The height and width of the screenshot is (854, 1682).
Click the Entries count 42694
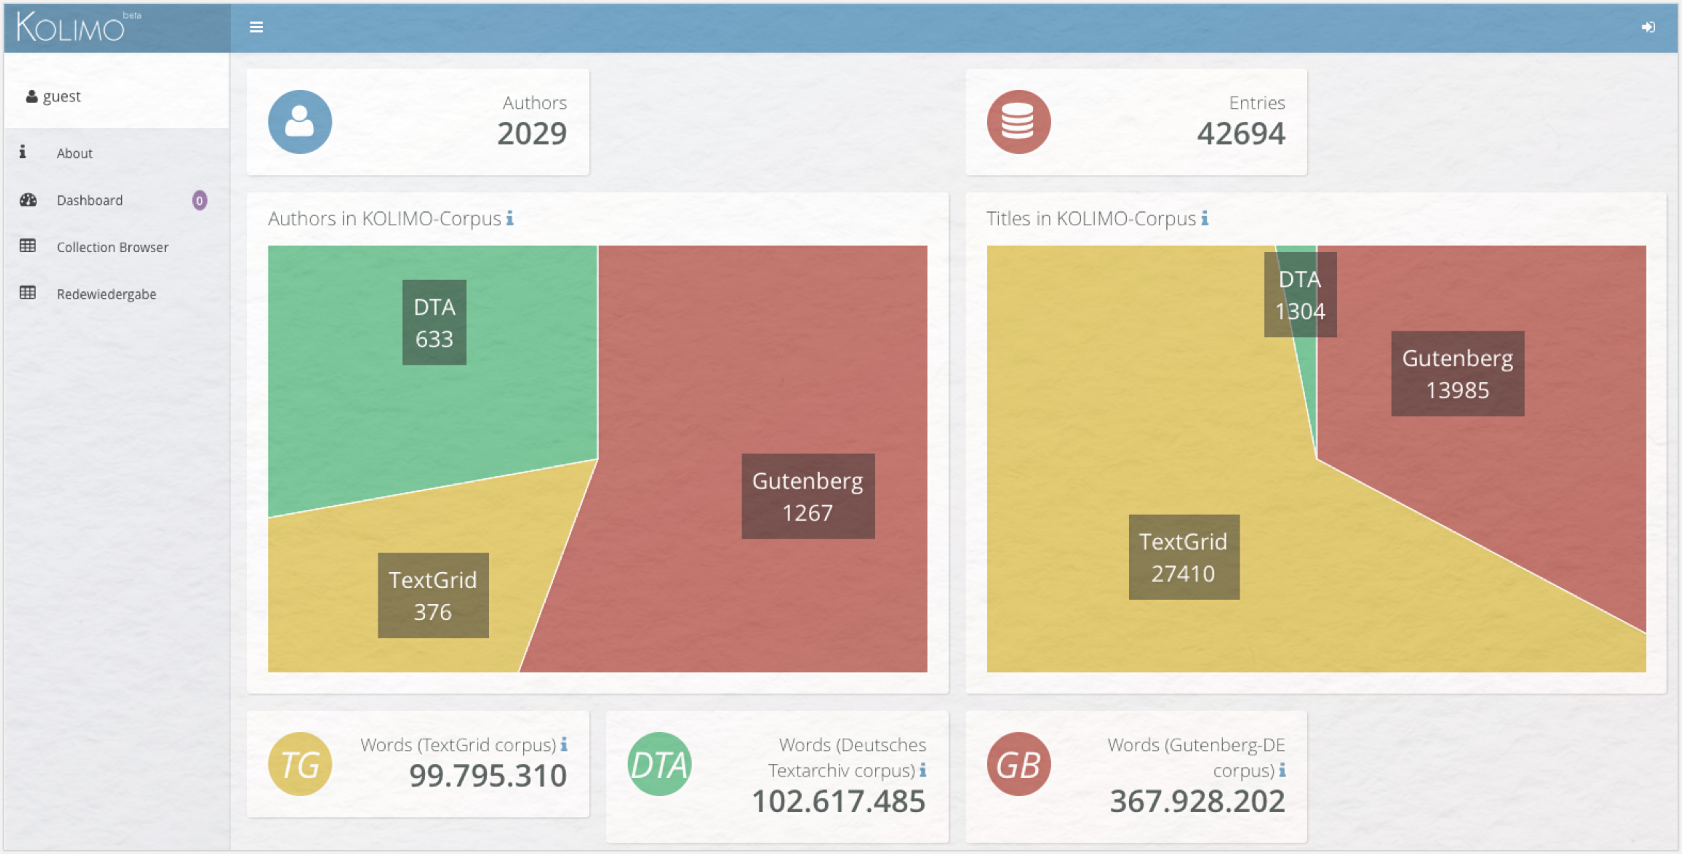coord(1241,134)
